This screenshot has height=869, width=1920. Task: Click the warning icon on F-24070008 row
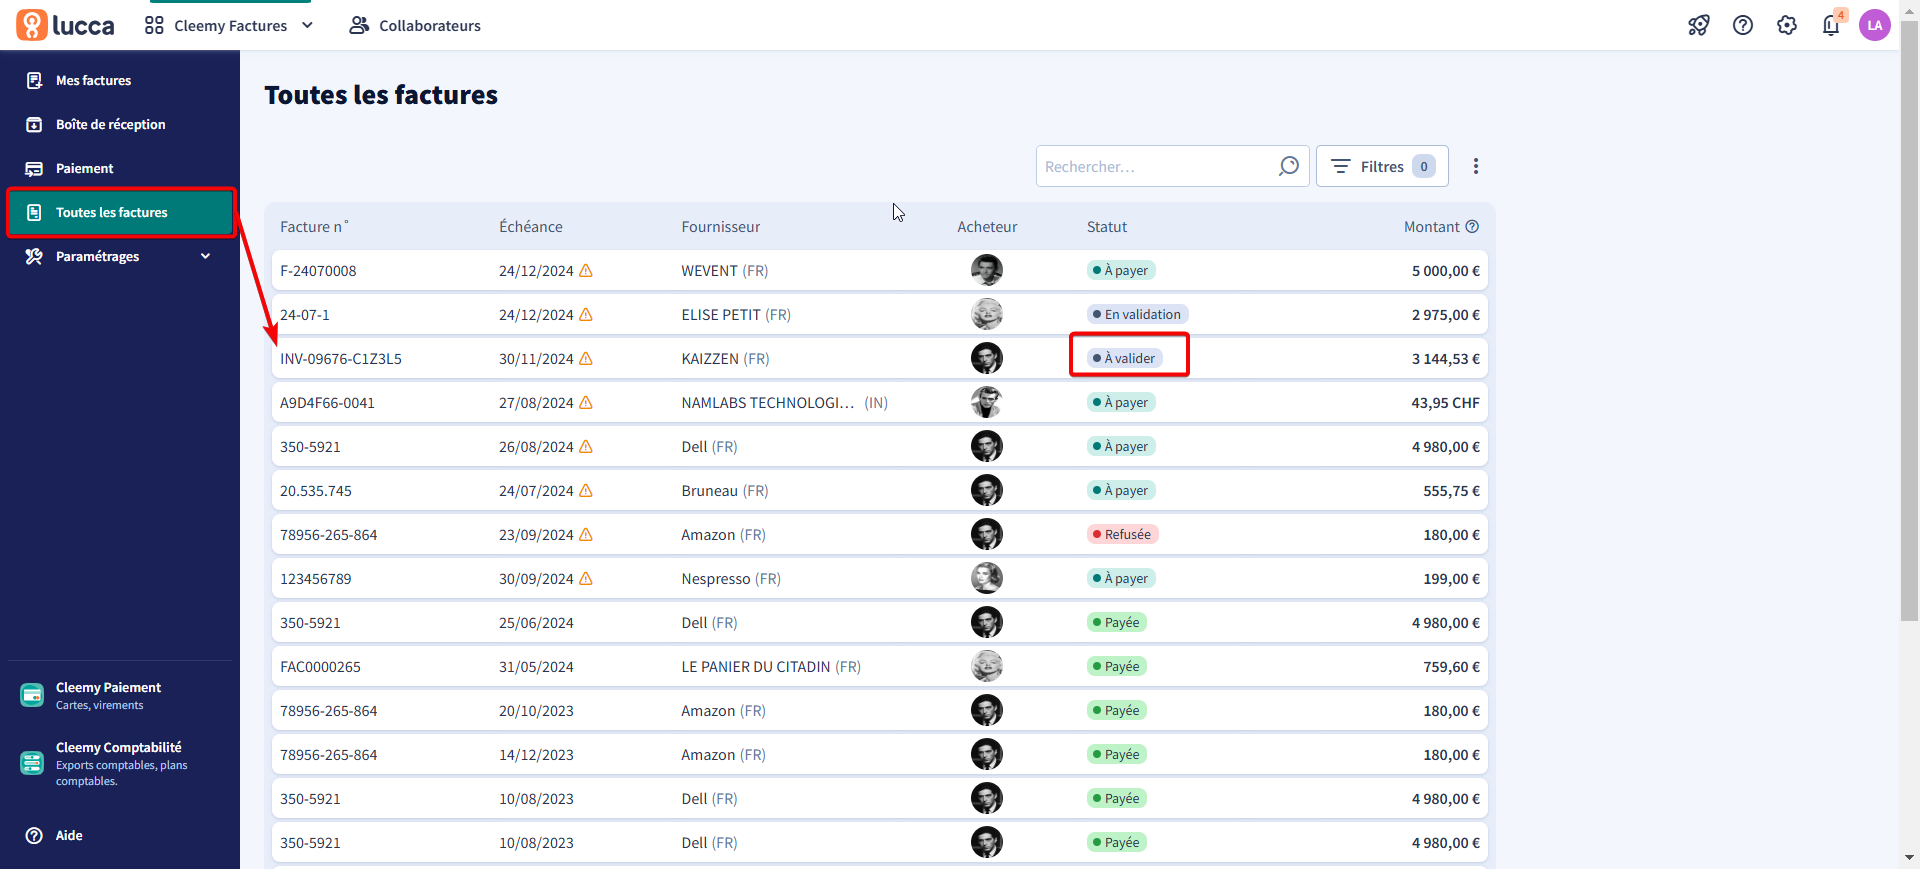coord(586,271)
